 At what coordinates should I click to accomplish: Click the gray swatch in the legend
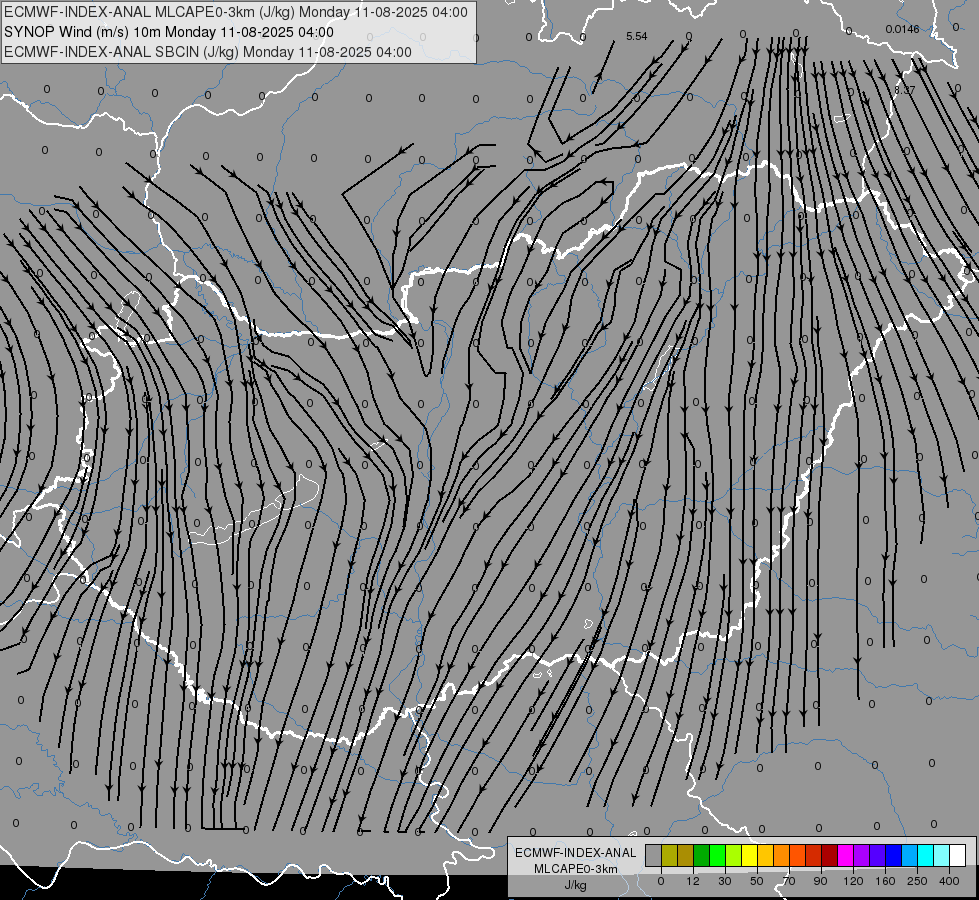coord(653,855)
